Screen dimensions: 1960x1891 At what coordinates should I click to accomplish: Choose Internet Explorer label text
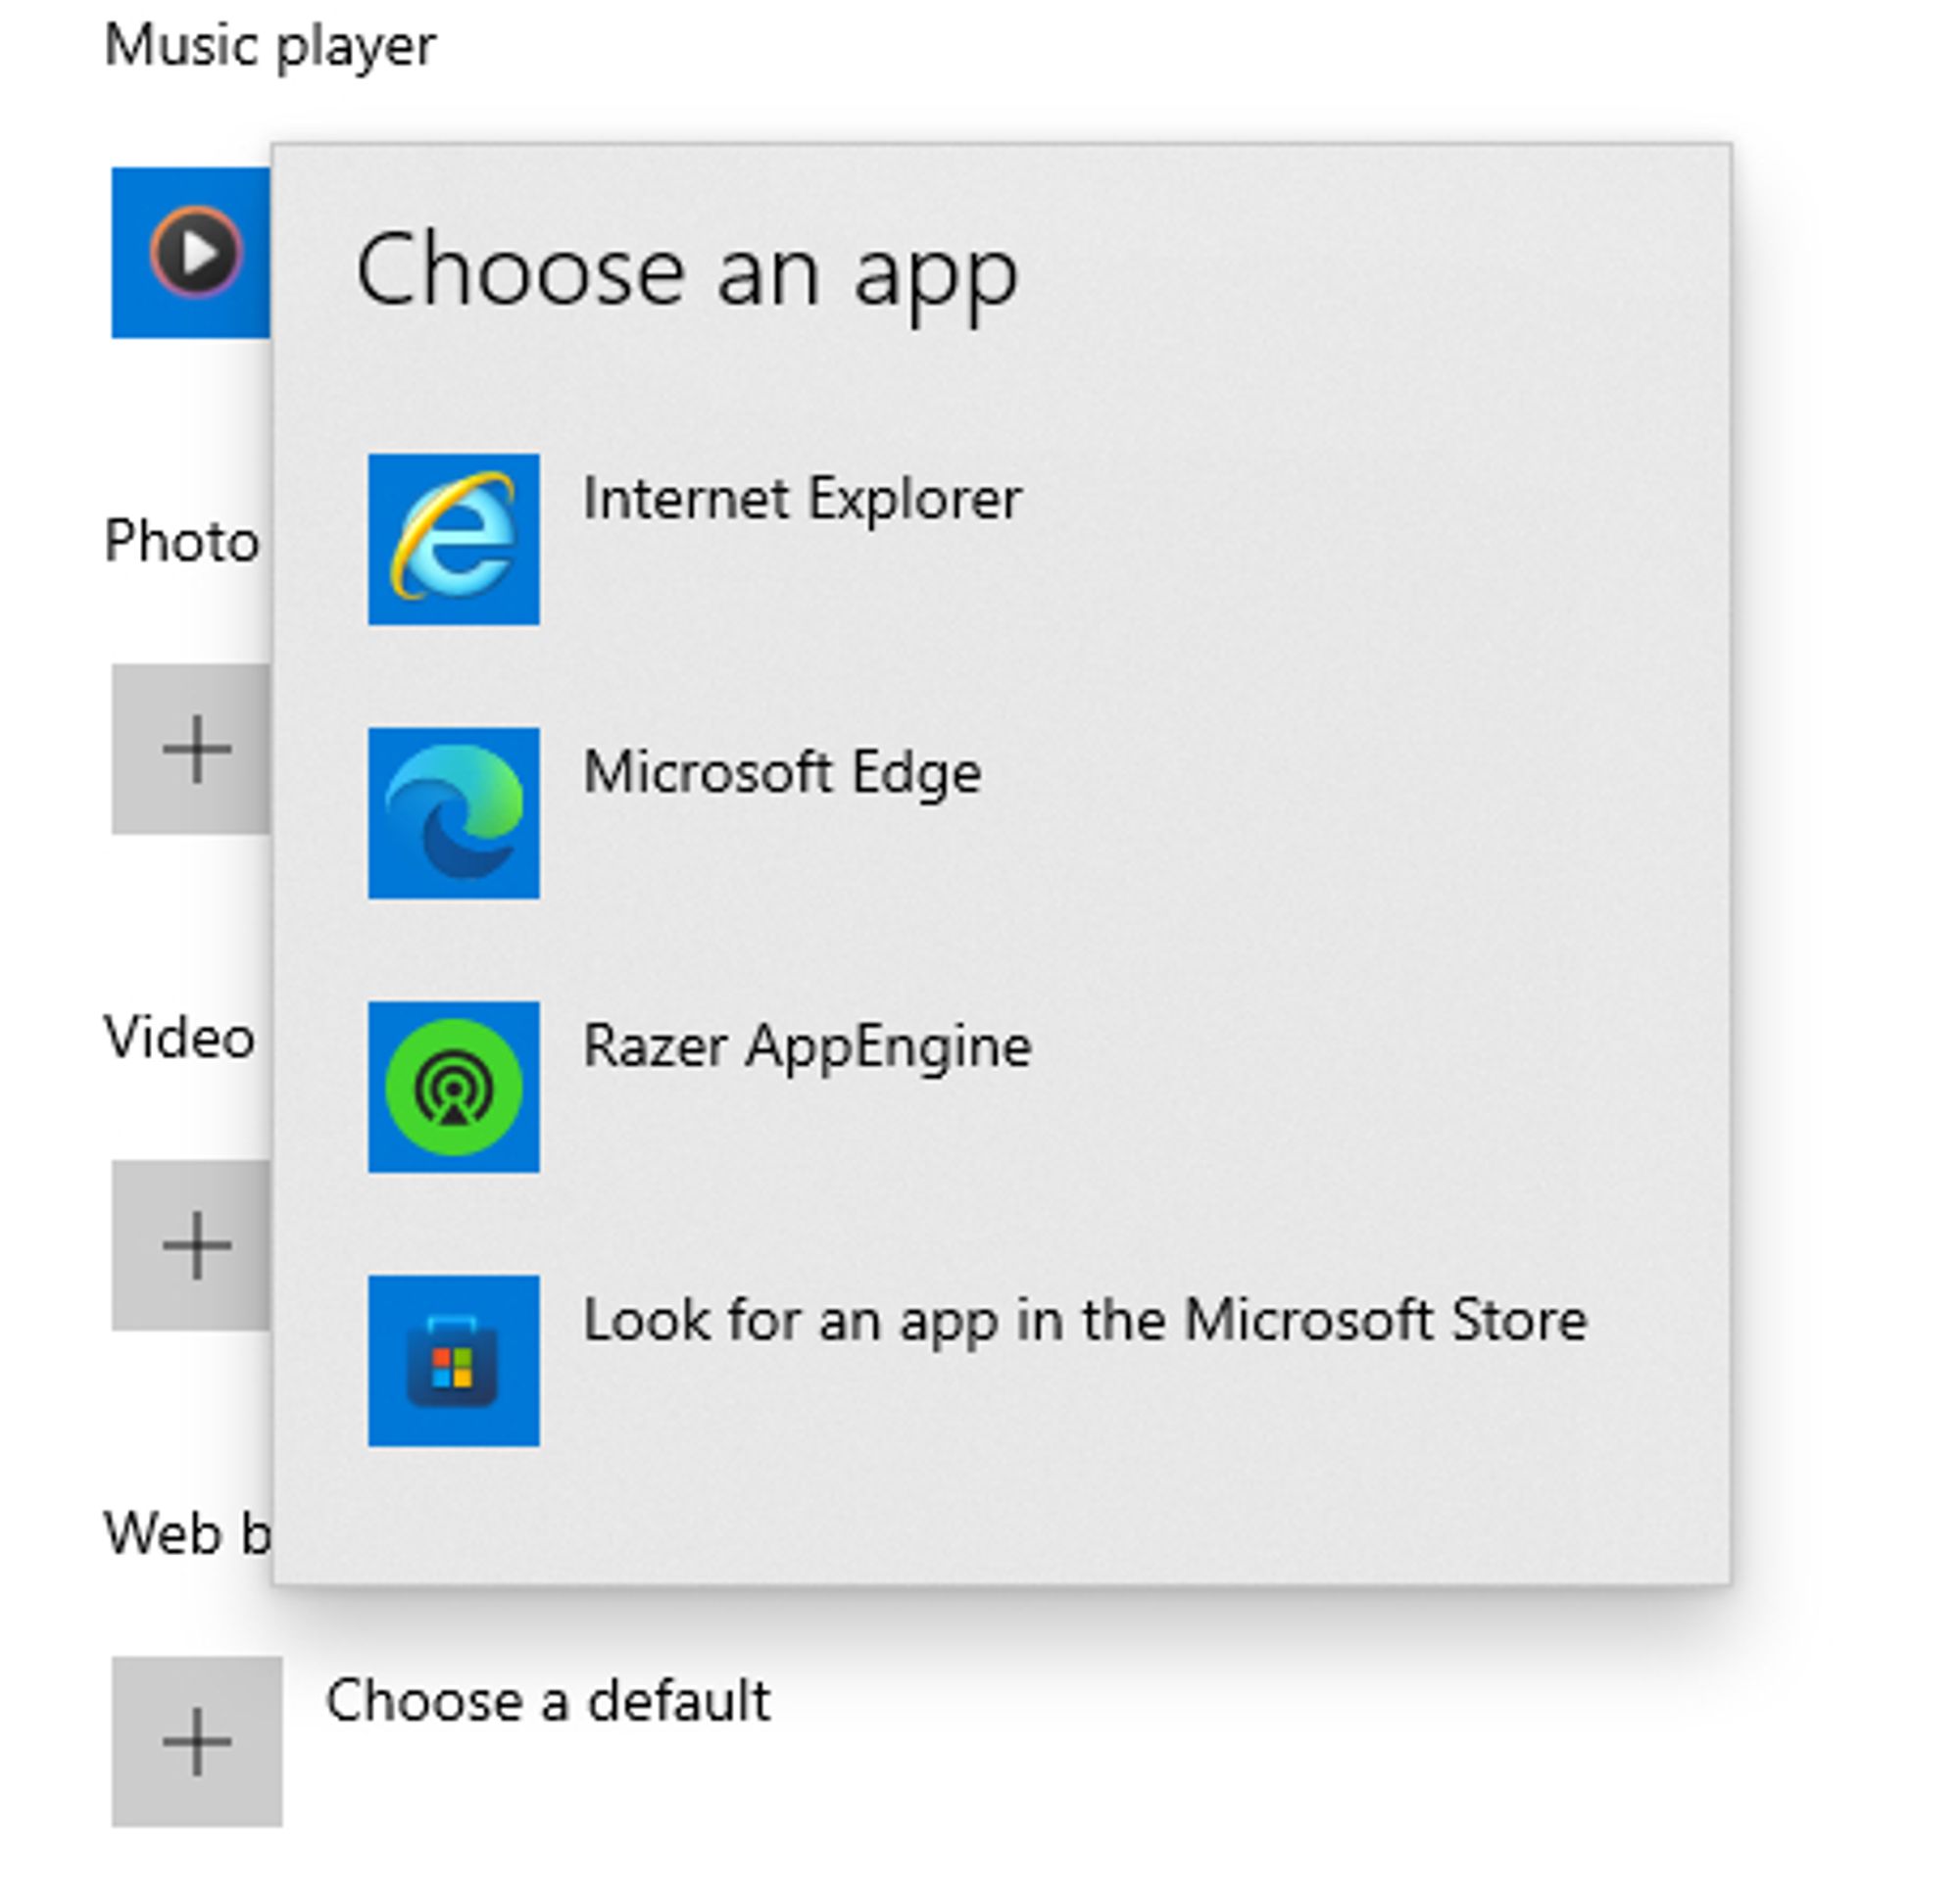[802, 498]
